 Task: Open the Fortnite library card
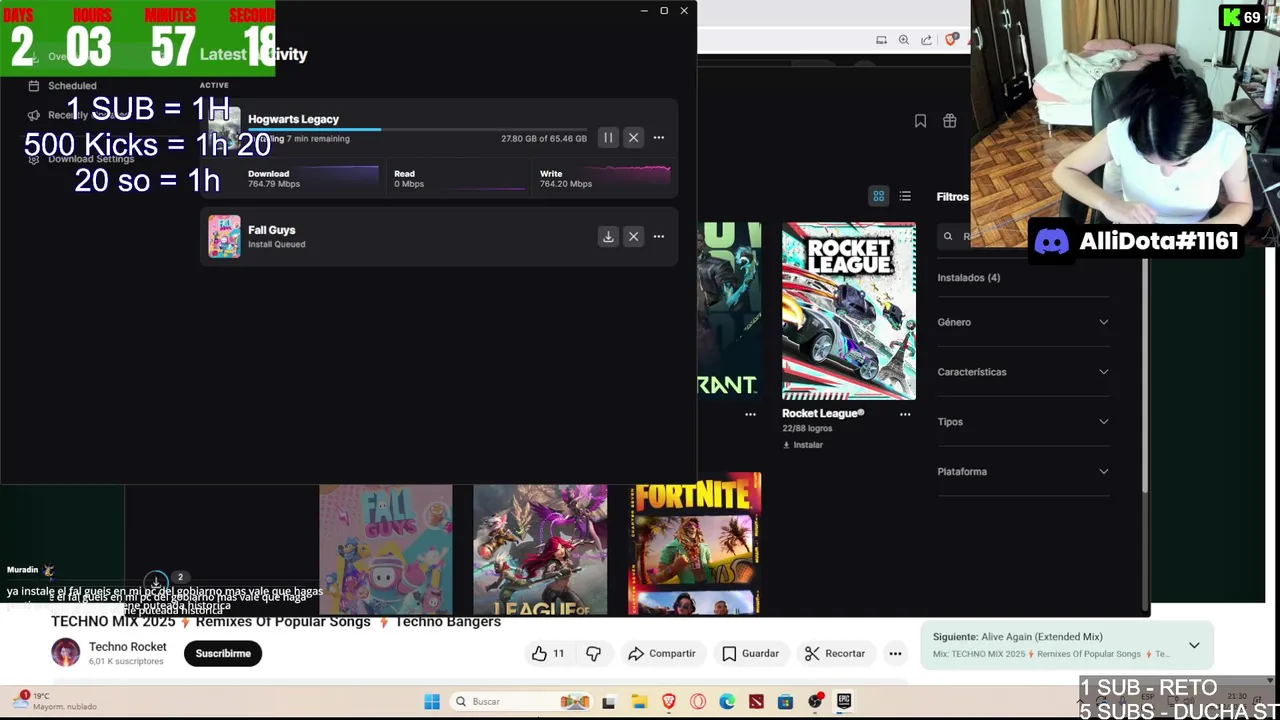point(694,545)
